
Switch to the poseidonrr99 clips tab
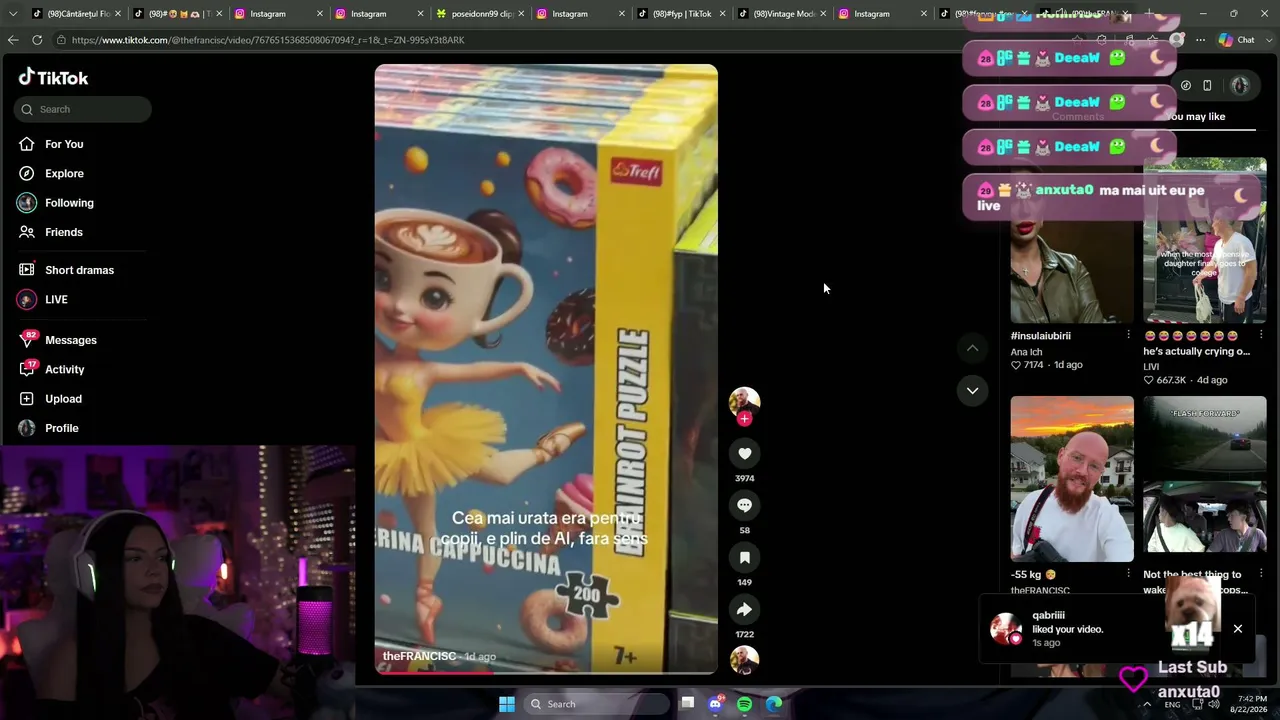click(482, 14)
